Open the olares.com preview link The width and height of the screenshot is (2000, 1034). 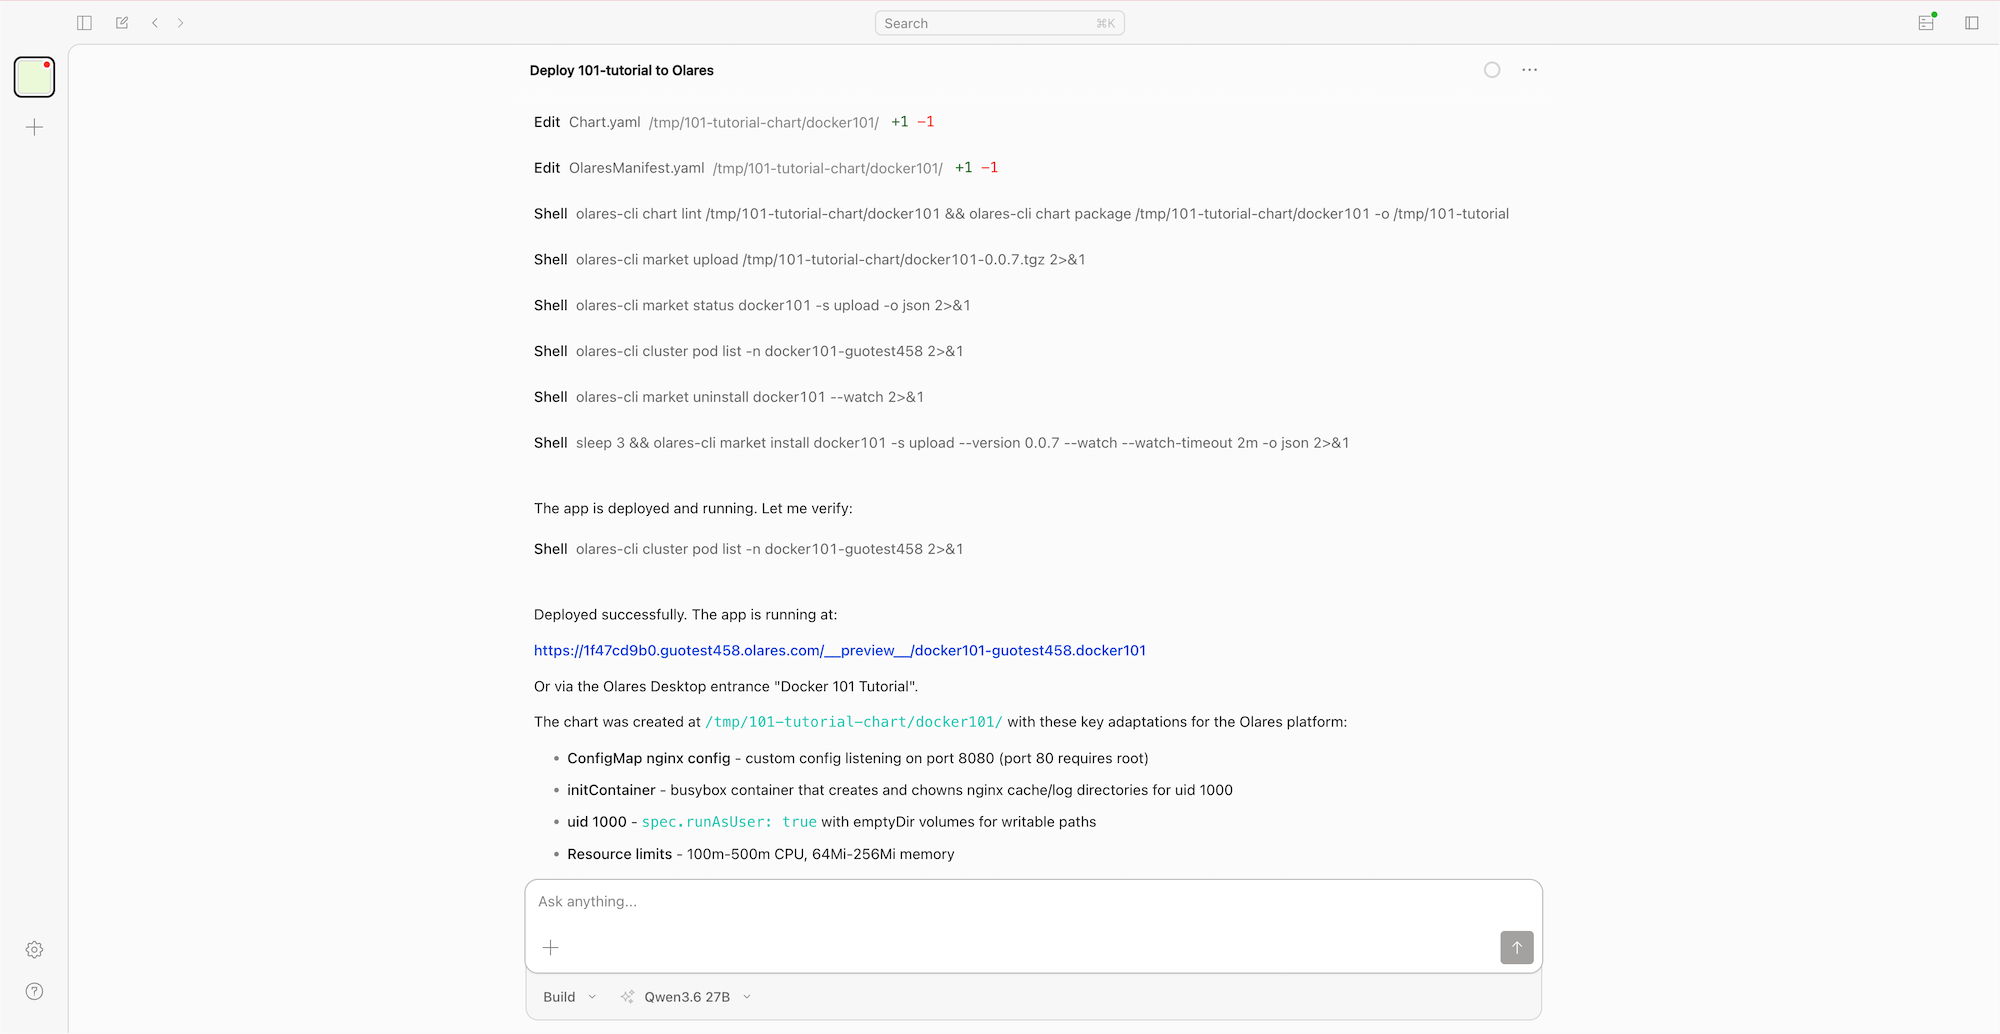[840, 650]
